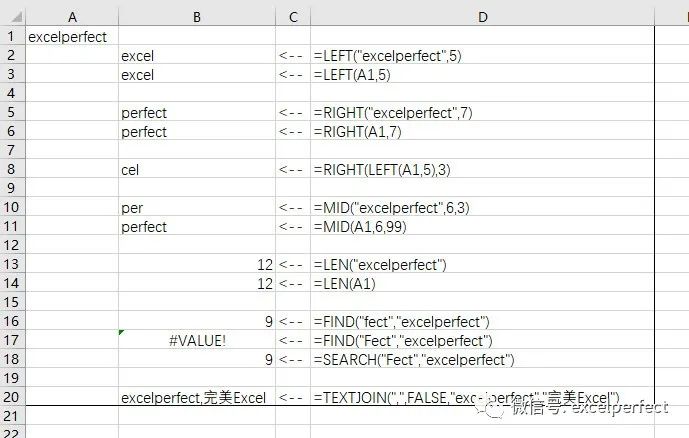The height and width of the screenshot is (438, 689).
Task: Select column B header
Action: tap(197, 17)
